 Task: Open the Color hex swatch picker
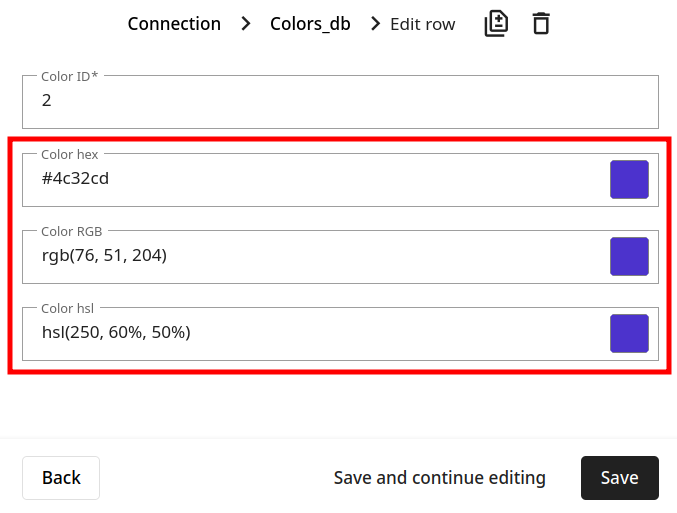[x=629, y=180]
